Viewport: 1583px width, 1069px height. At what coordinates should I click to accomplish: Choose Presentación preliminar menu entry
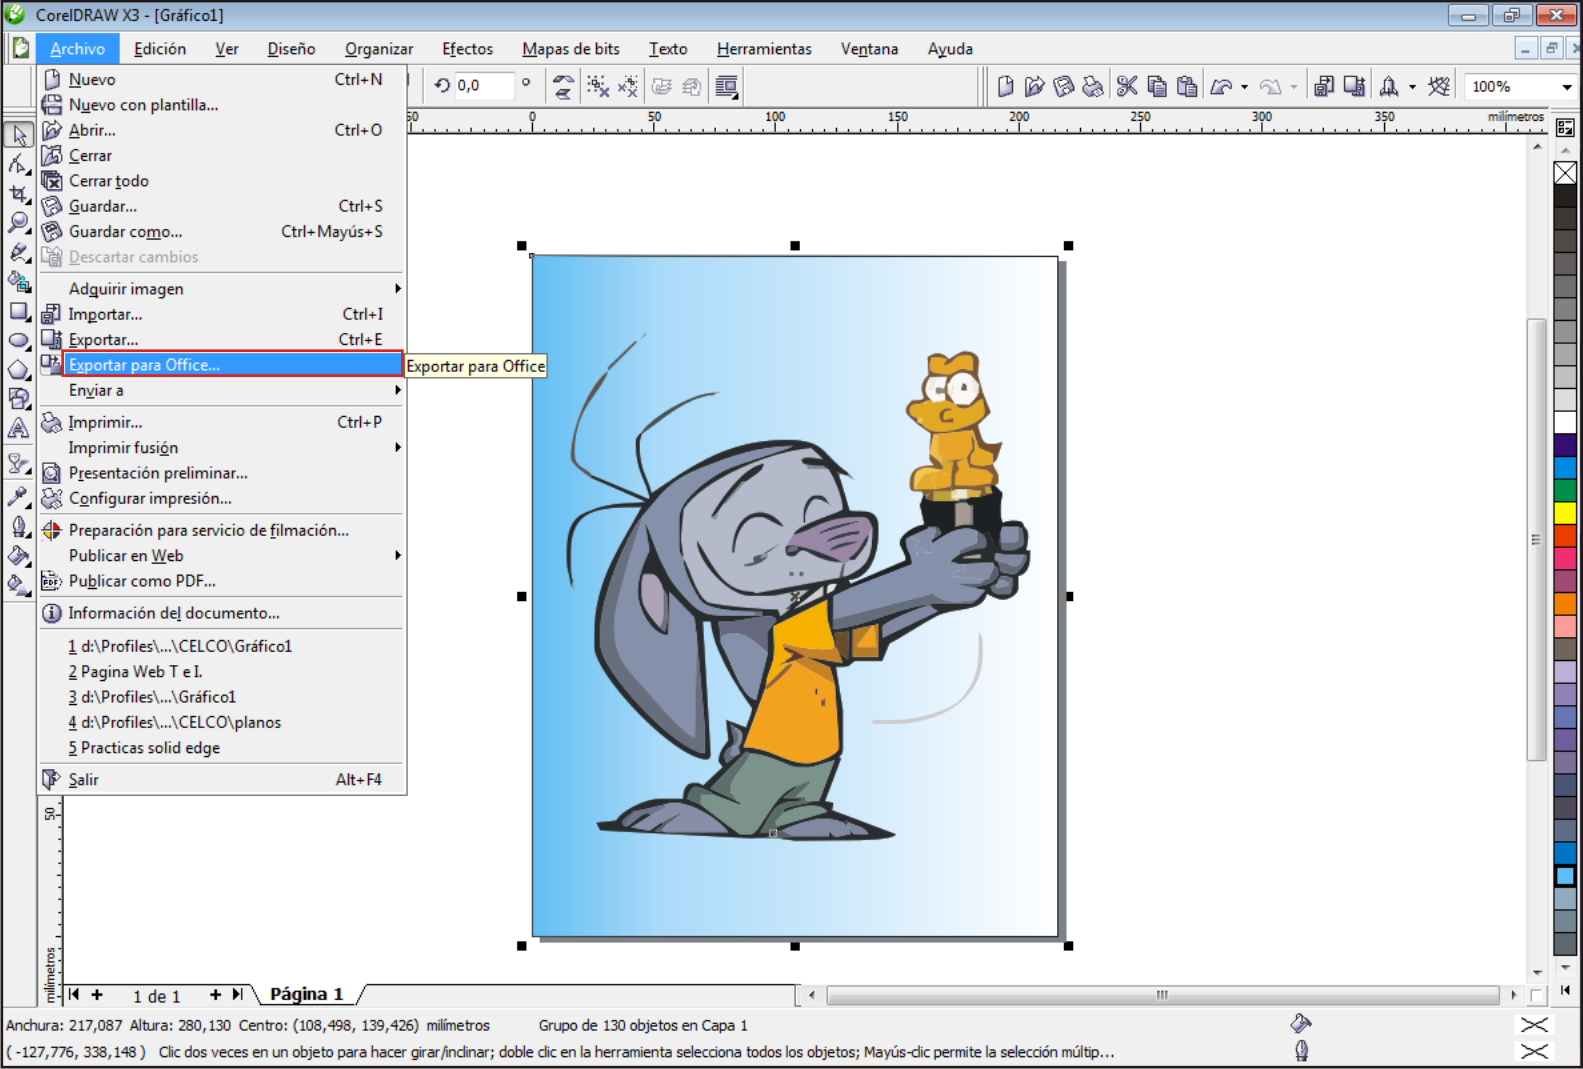(221, 473)
